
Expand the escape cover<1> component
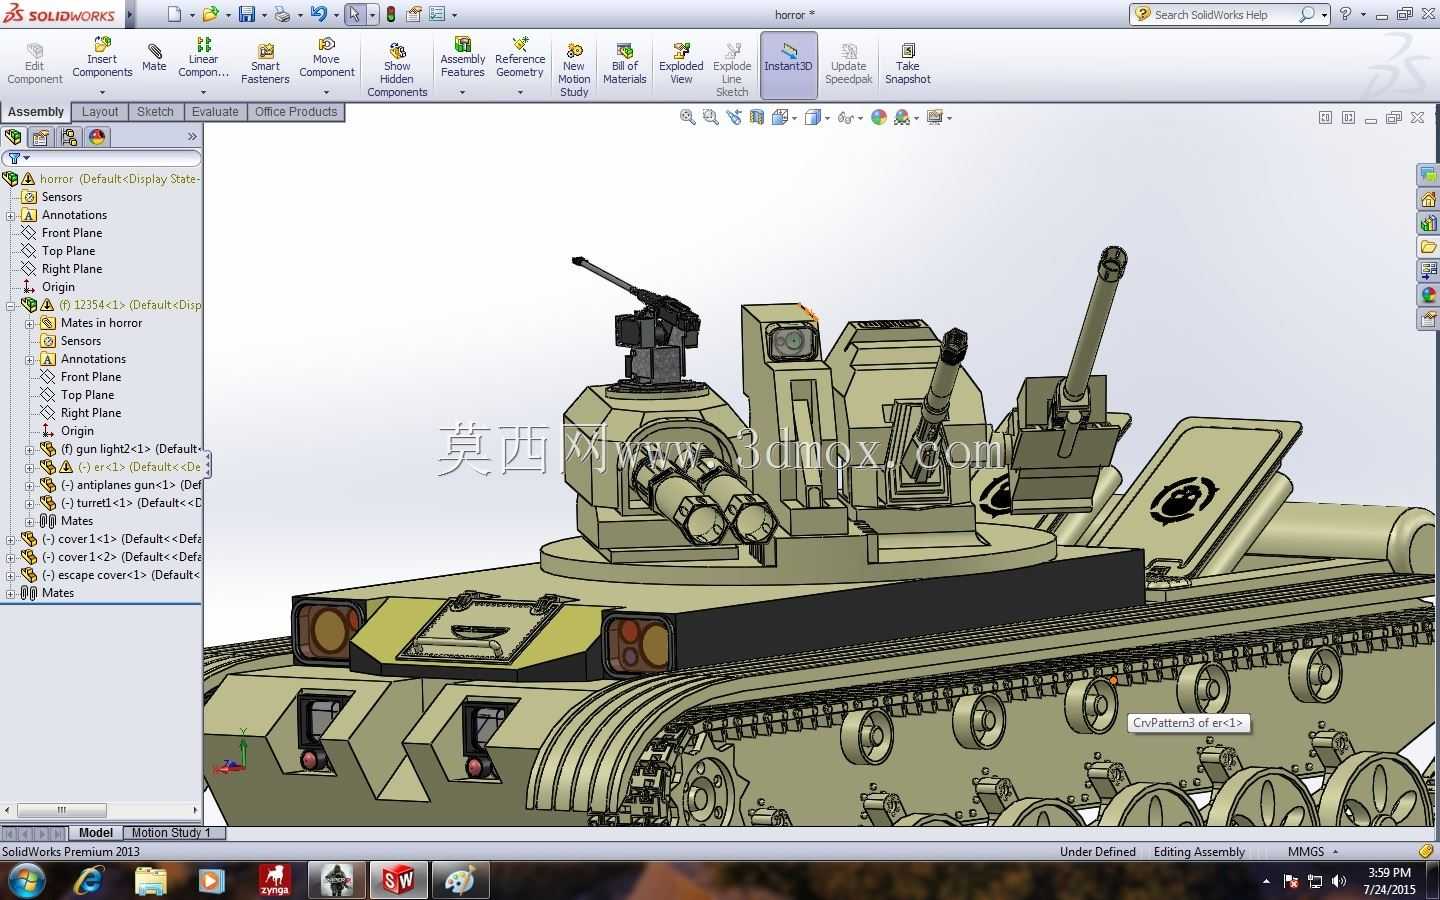coord(11,575)
